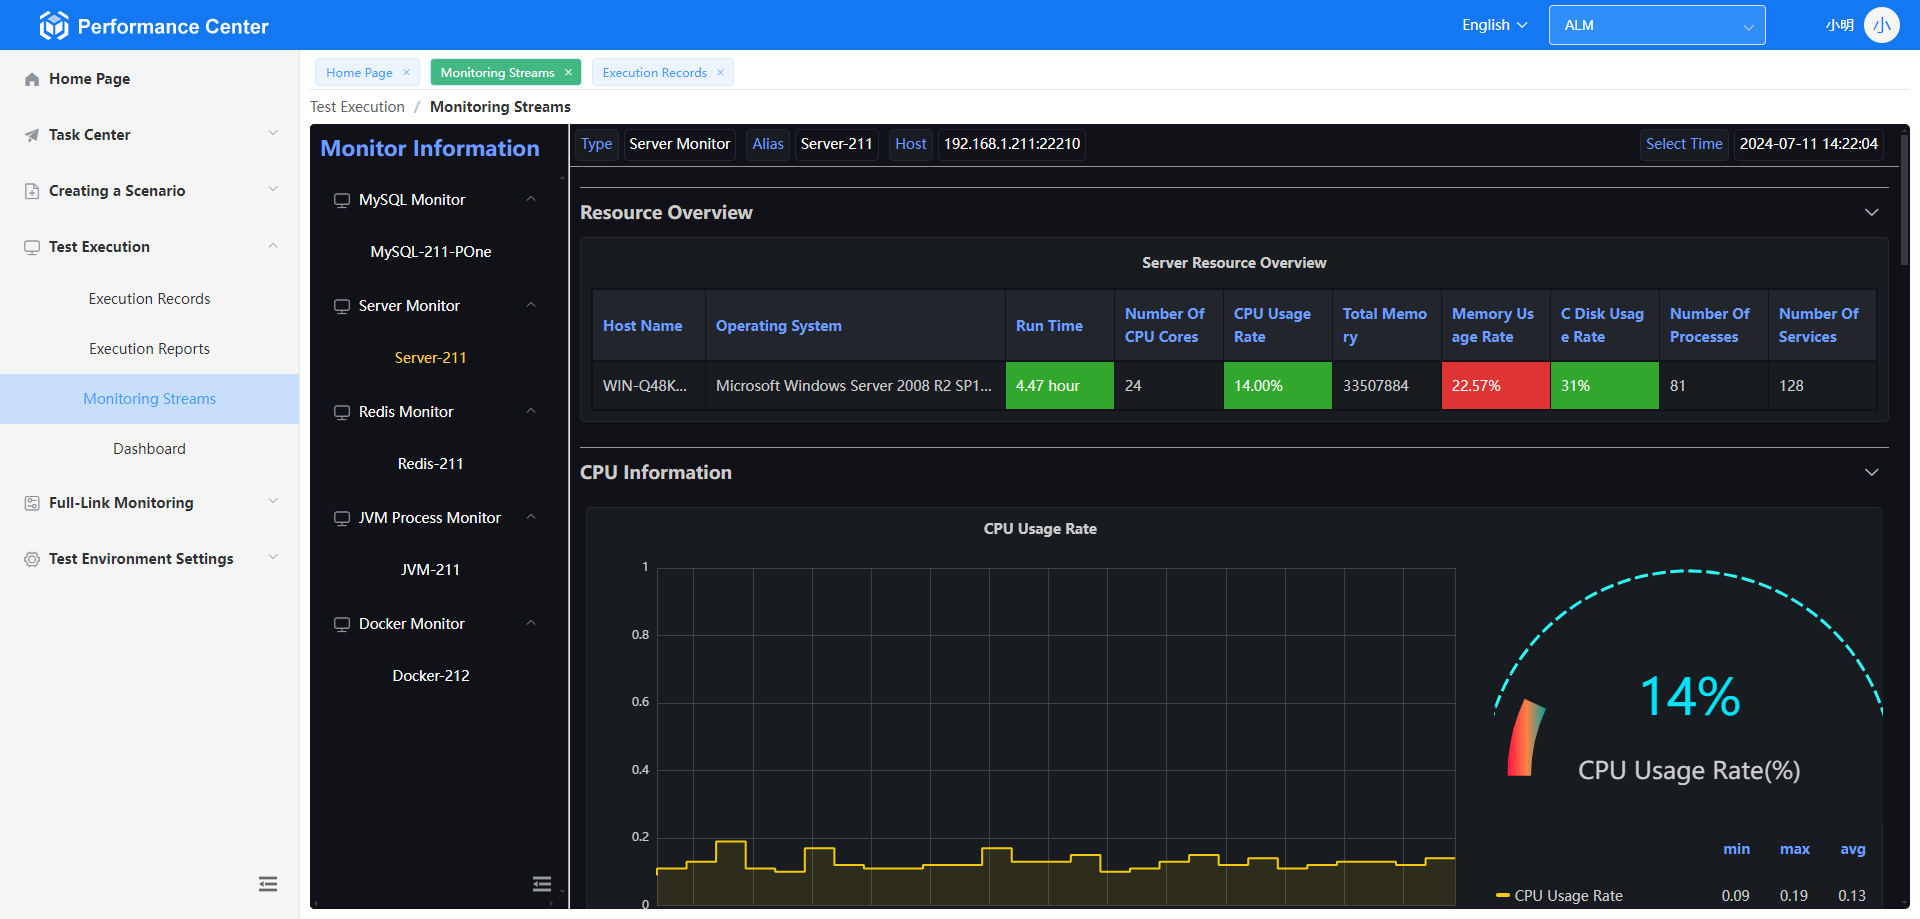The image size is (1920, 919).
Task: Expand Test Environment Settings menu
Action: tap(273, 557)
